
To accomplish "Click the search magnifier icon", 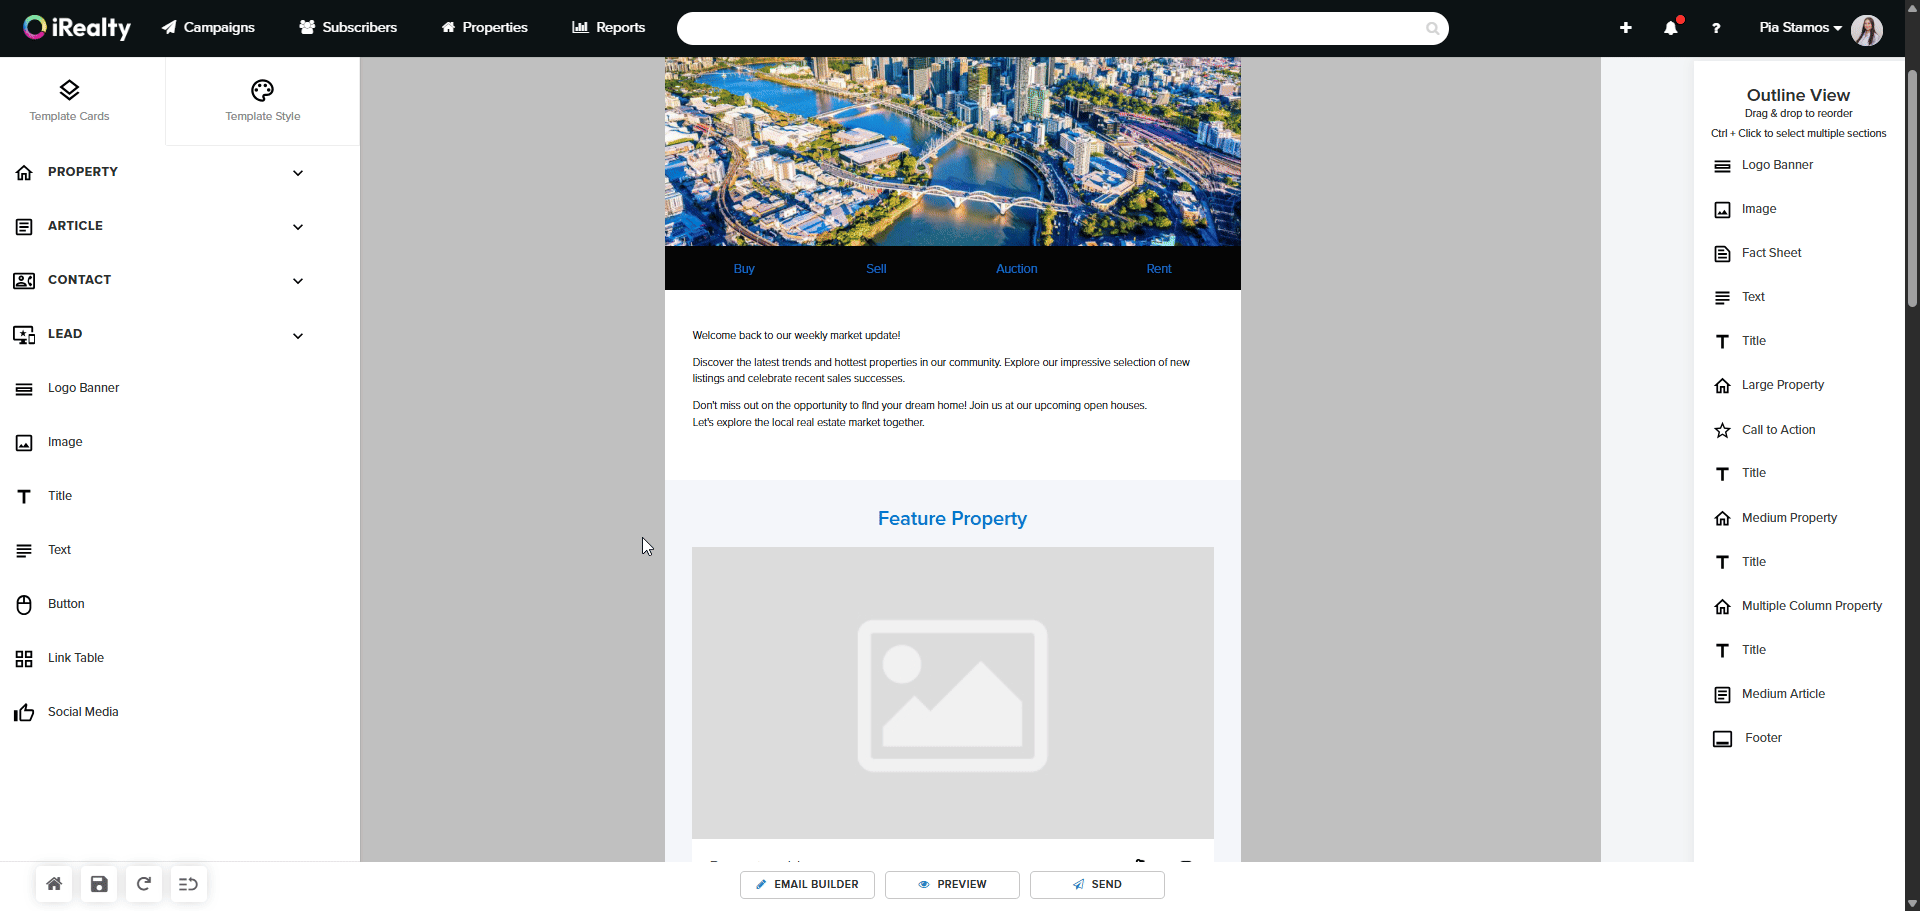I will click(1432, 29).
